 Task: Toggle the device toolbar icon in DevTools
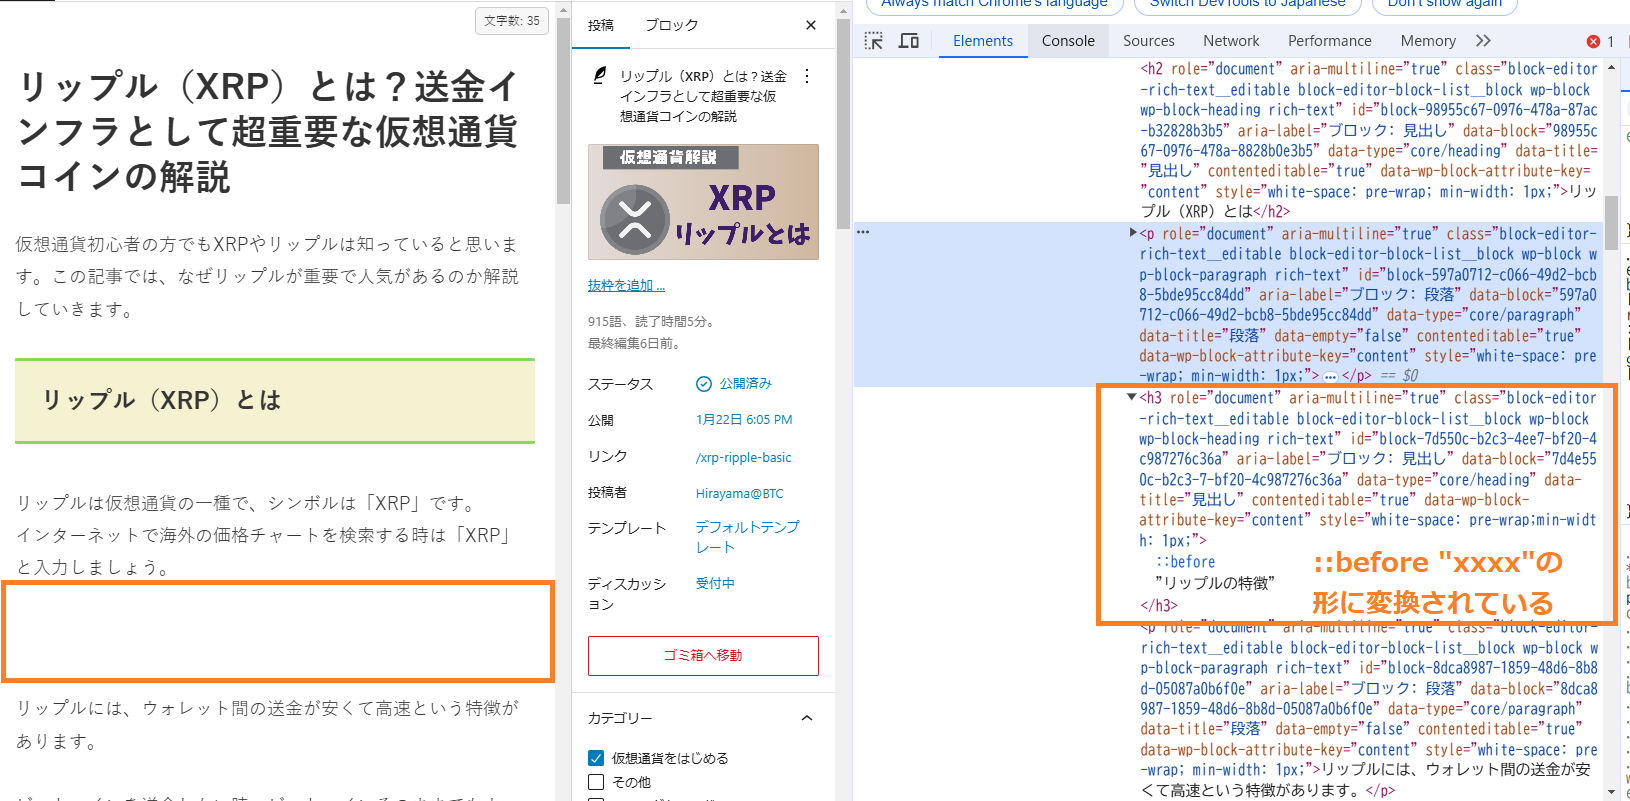[x=909, y=41]
